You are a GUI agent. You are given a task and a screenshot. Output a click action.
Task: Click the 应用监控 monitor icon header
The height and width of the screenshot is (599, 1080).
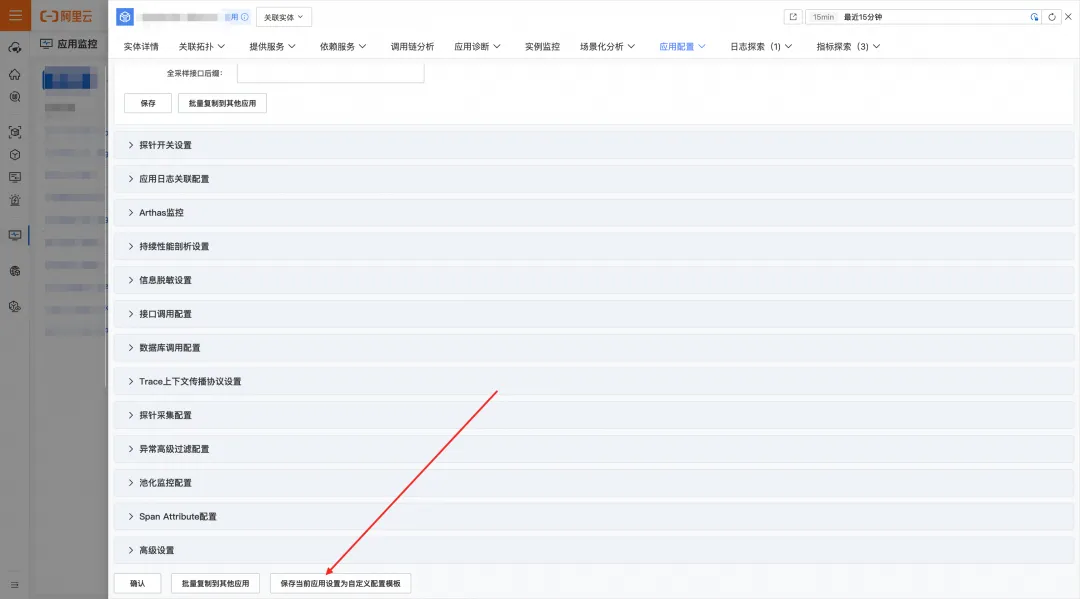(46, 44)
